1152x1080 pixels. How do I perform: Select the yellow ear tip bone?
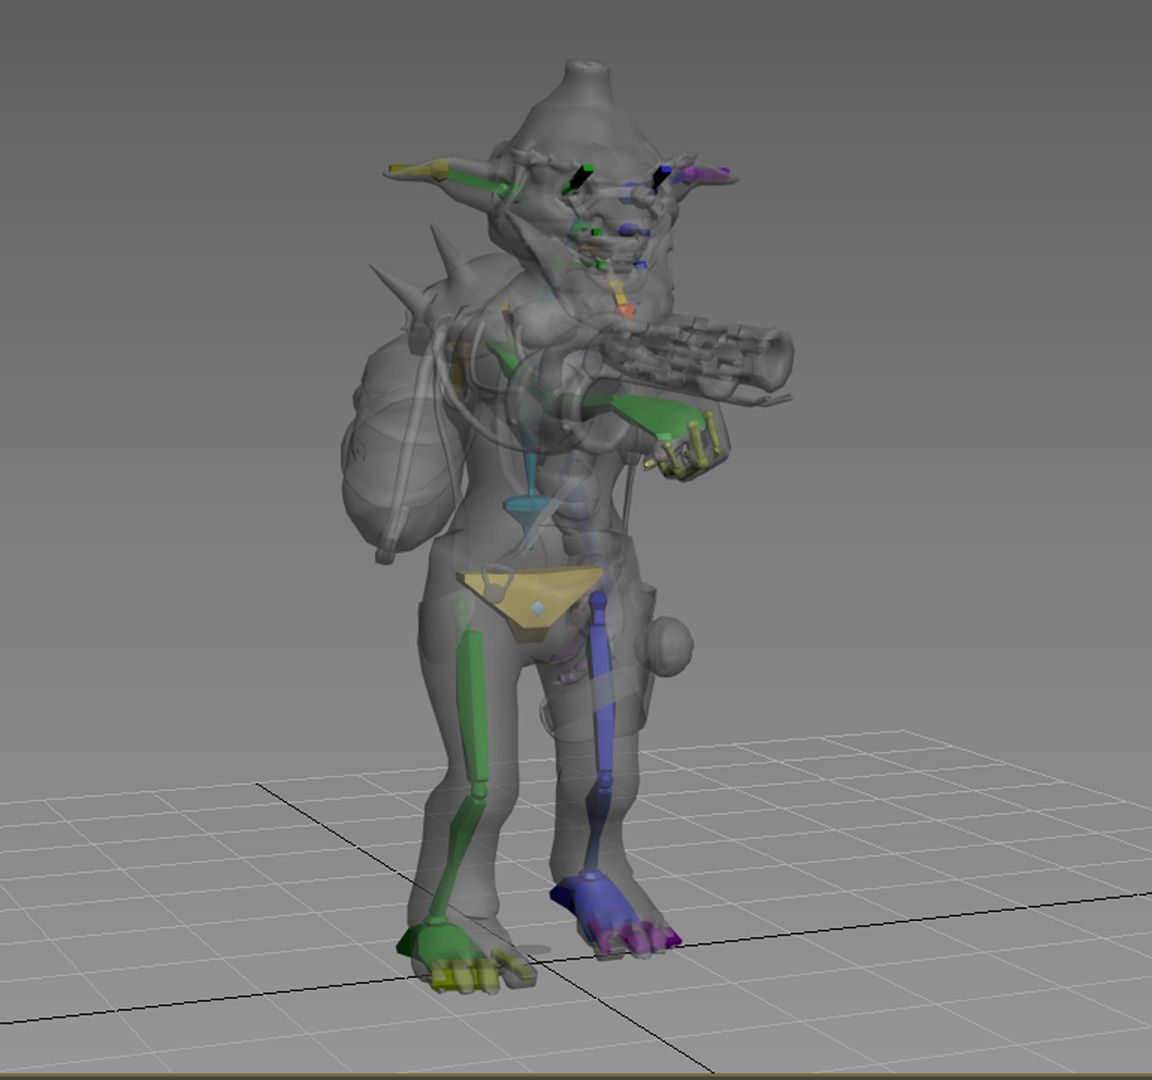417,170
